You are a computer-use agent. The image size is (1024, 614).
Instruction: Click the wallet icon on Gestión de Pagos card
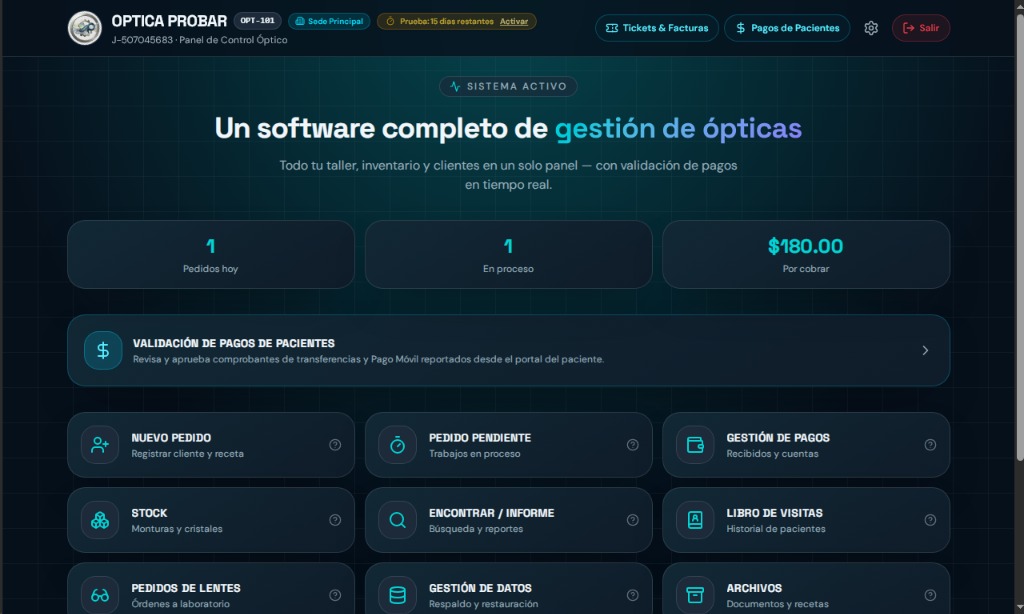[695, 445]
